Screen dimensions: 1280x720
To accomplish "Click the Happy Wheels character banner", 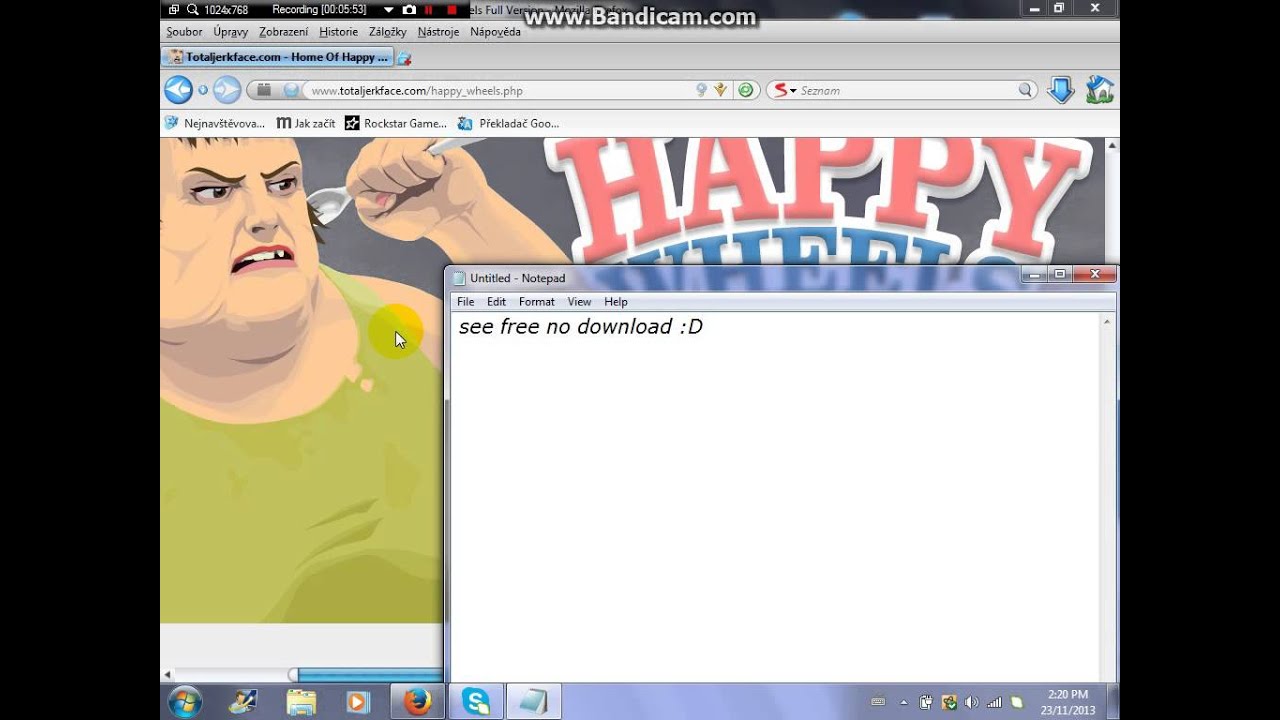I will click(x=301, y=380).
